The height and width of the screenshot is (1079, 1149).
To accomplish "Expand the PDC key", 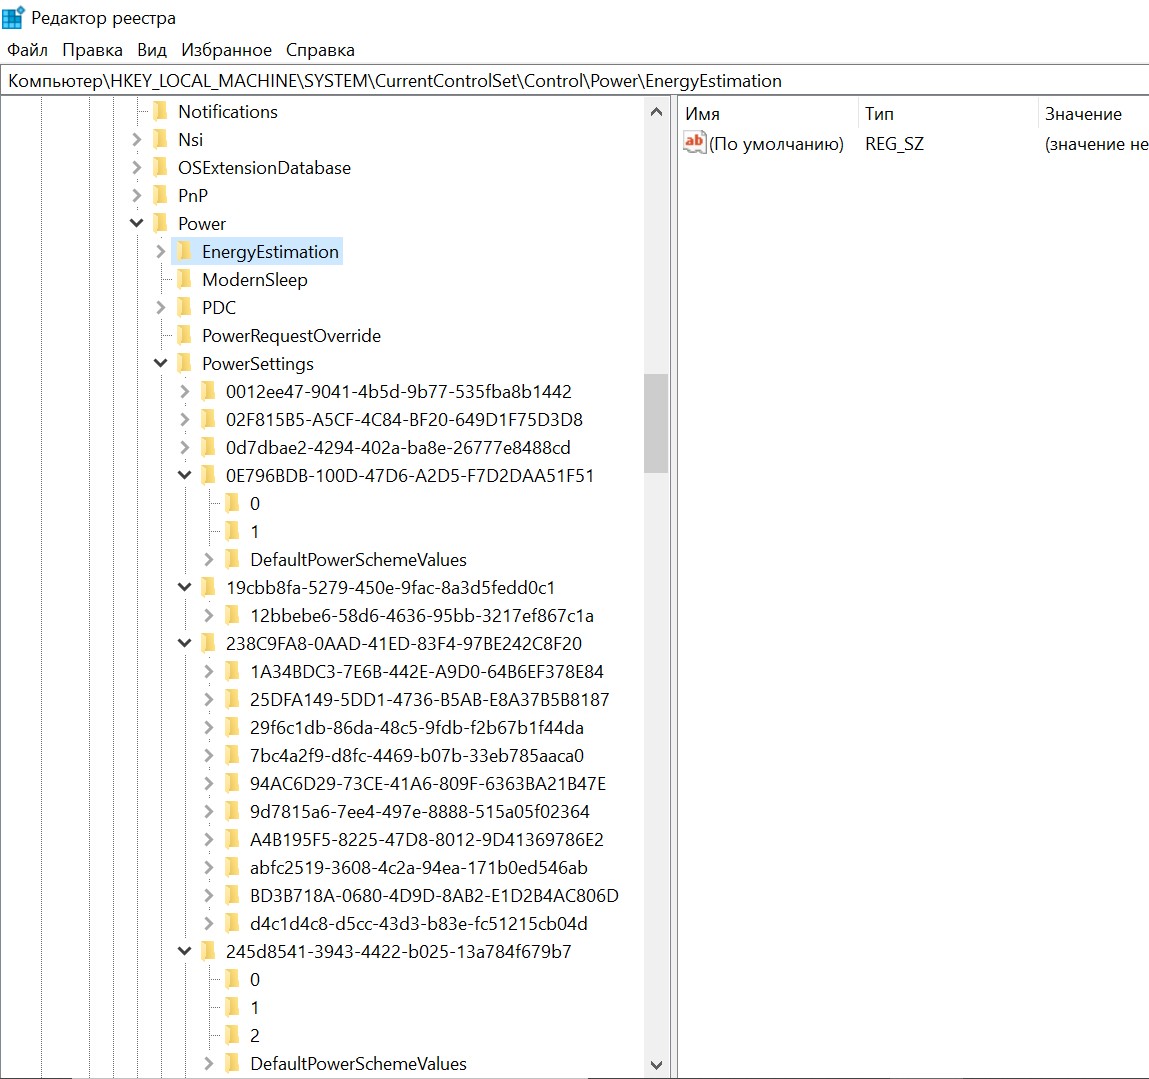I will 160,307.
